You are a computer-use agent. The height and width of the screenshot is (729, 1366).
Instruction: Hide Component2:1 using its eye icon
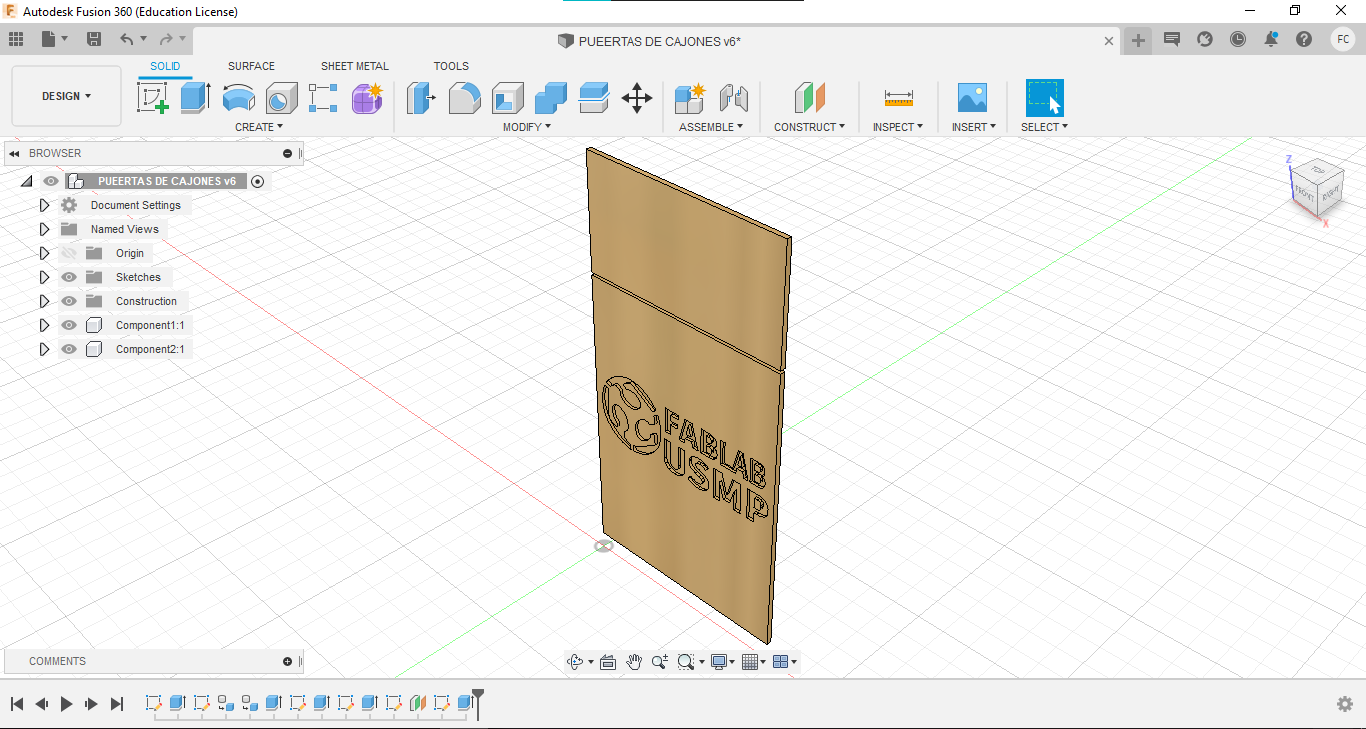pyautogui.click(x=69, y=349)
